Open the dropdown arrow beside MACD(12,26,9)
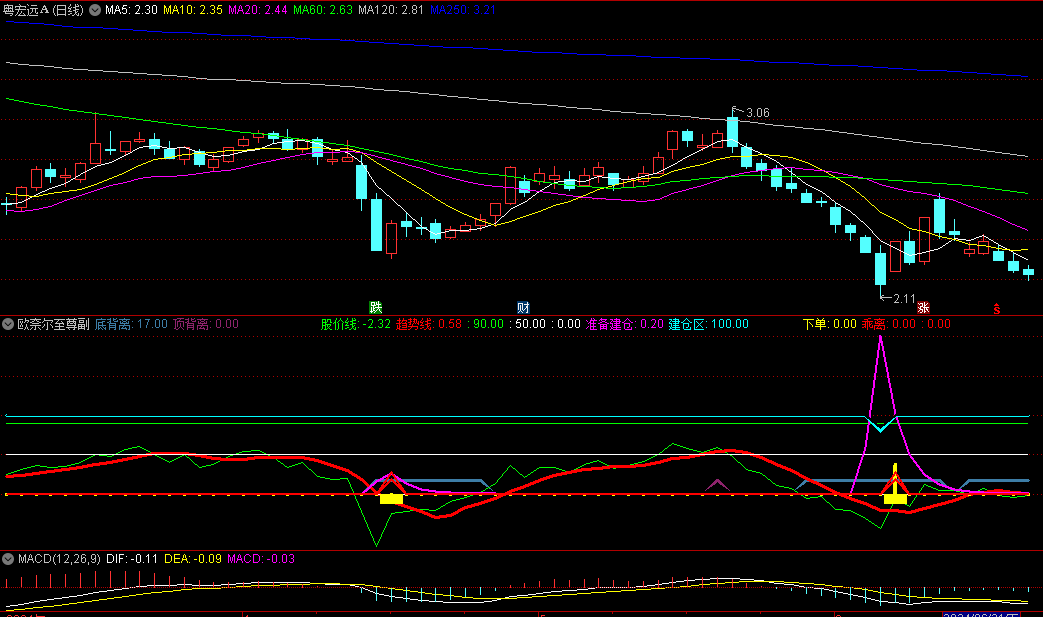Screen dimensions: 1043x617 point(8,559)
